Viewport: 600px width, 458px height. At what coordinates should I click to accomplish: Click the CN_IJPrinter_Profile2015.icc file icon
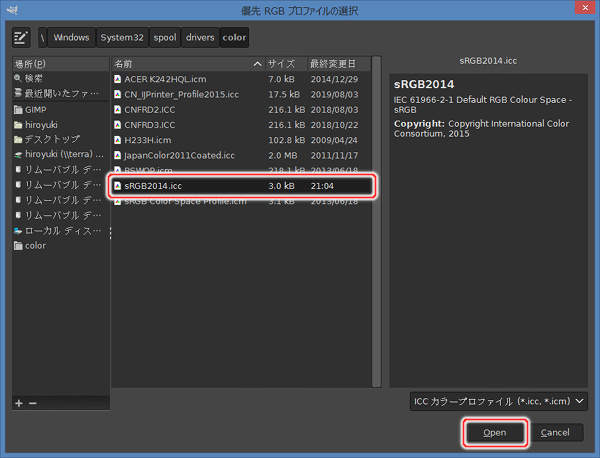pyautogui.click(x=117, y=95)
